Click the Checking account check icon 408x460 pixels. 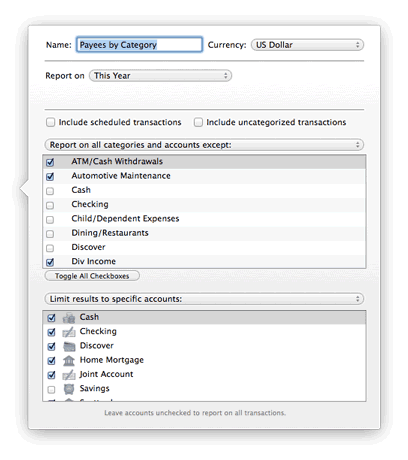[69, 332]
